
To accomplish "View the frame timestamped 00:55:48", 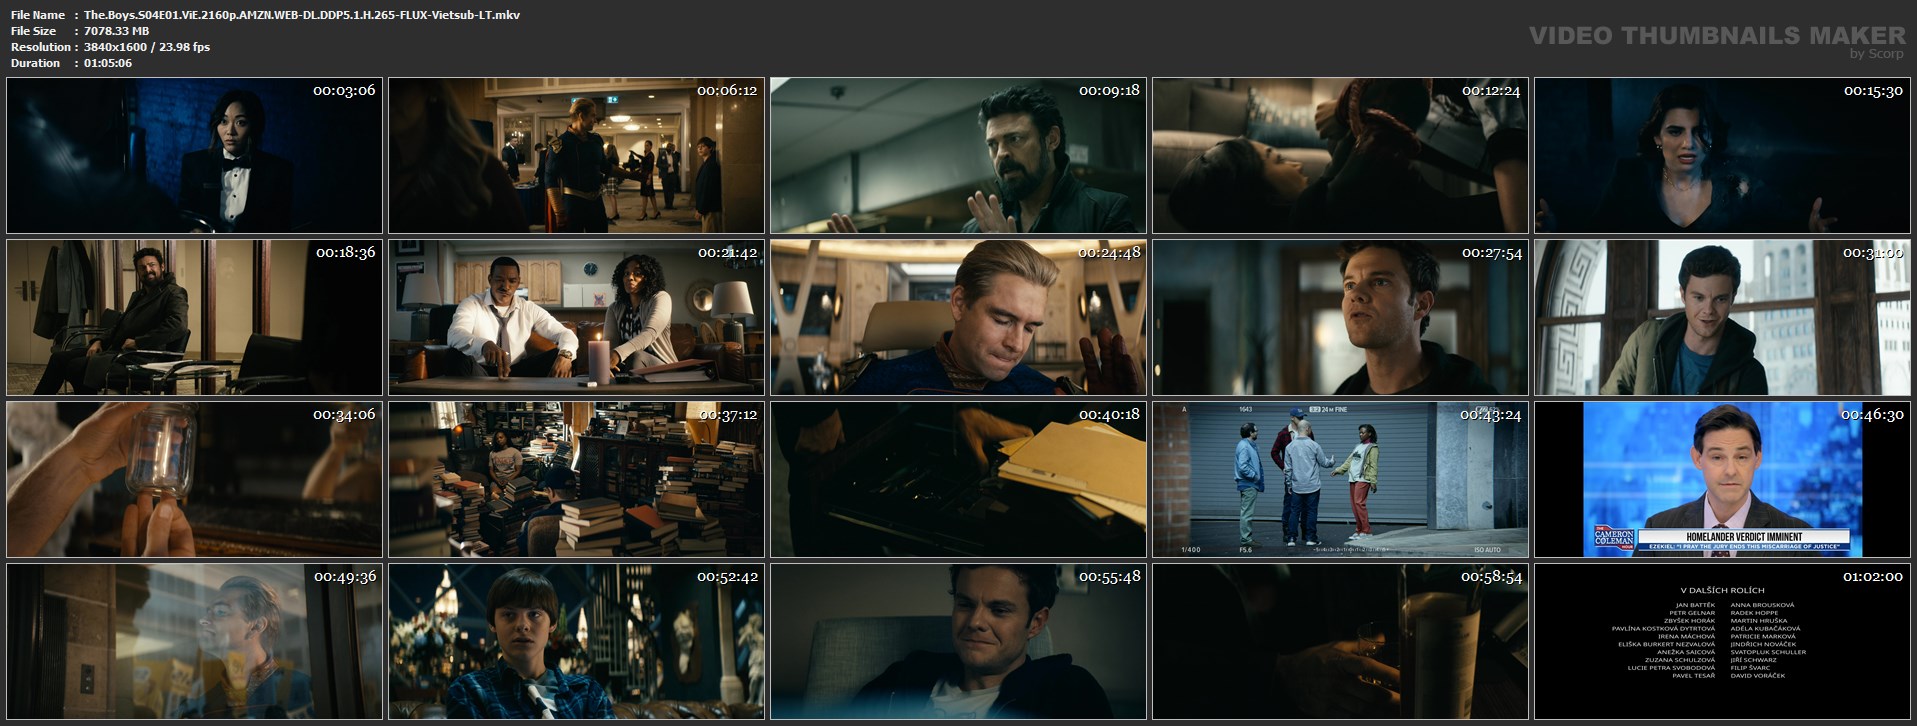I will [958, 642].
